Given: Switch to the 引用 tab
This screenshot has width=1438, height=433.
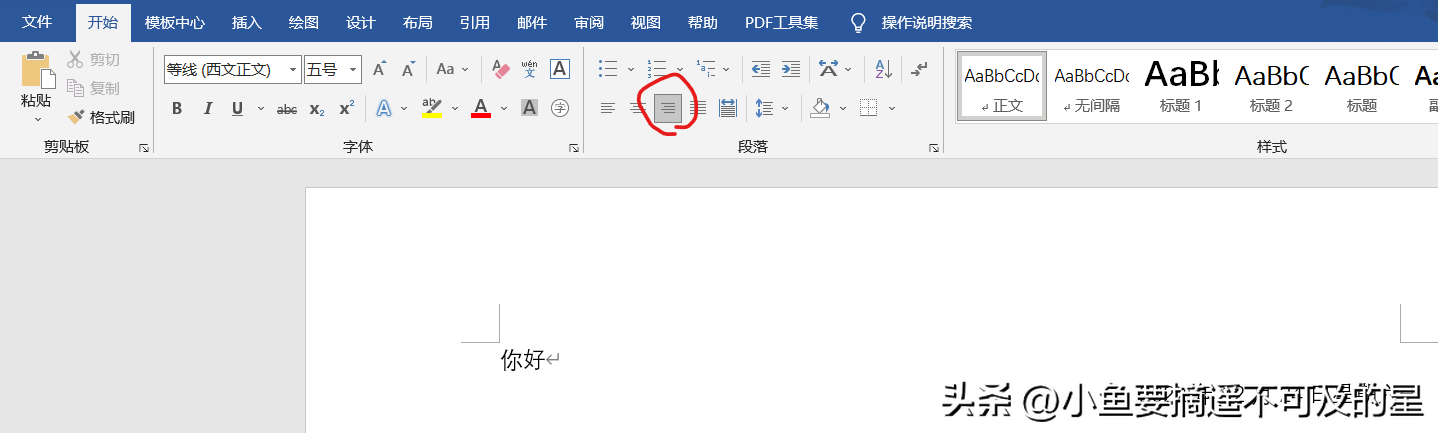Looking at the screenshot, I should (x=474, y=22).
